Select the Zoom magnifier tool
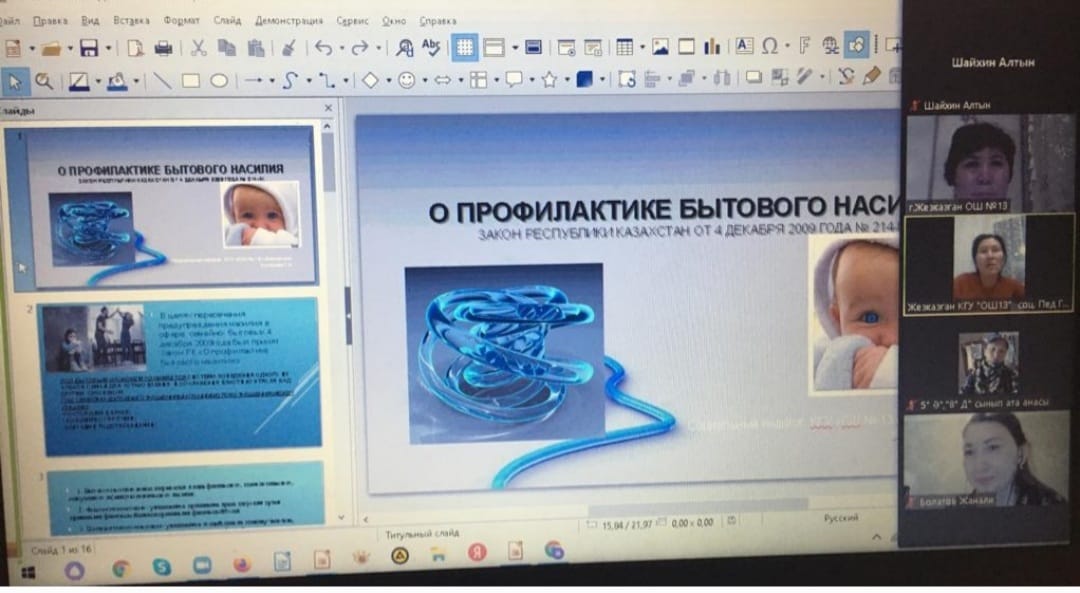The image size is (1080, 593). 44,81
